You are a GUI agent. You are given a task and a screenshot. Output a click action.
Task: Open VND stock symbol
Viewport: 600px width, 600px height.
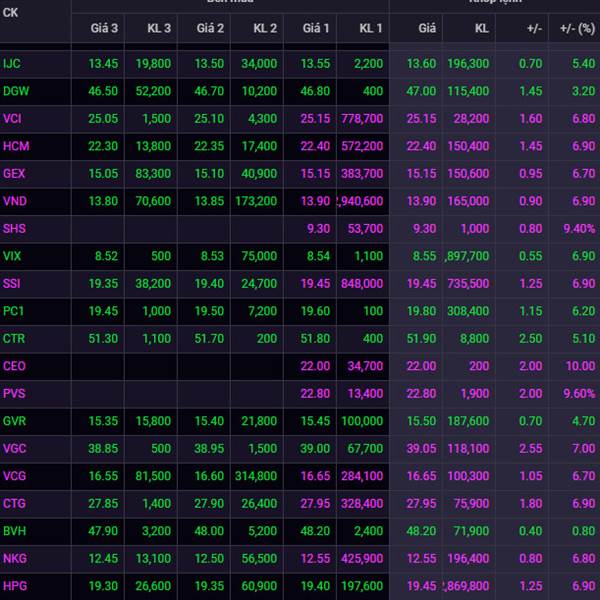[x=15, y=201]
